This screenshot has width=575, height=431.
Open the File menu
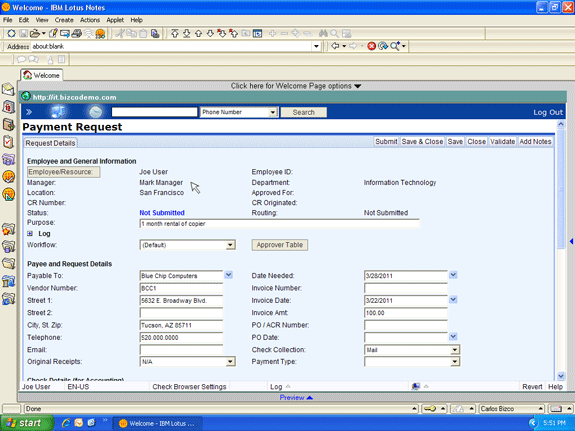coord(8,20)
